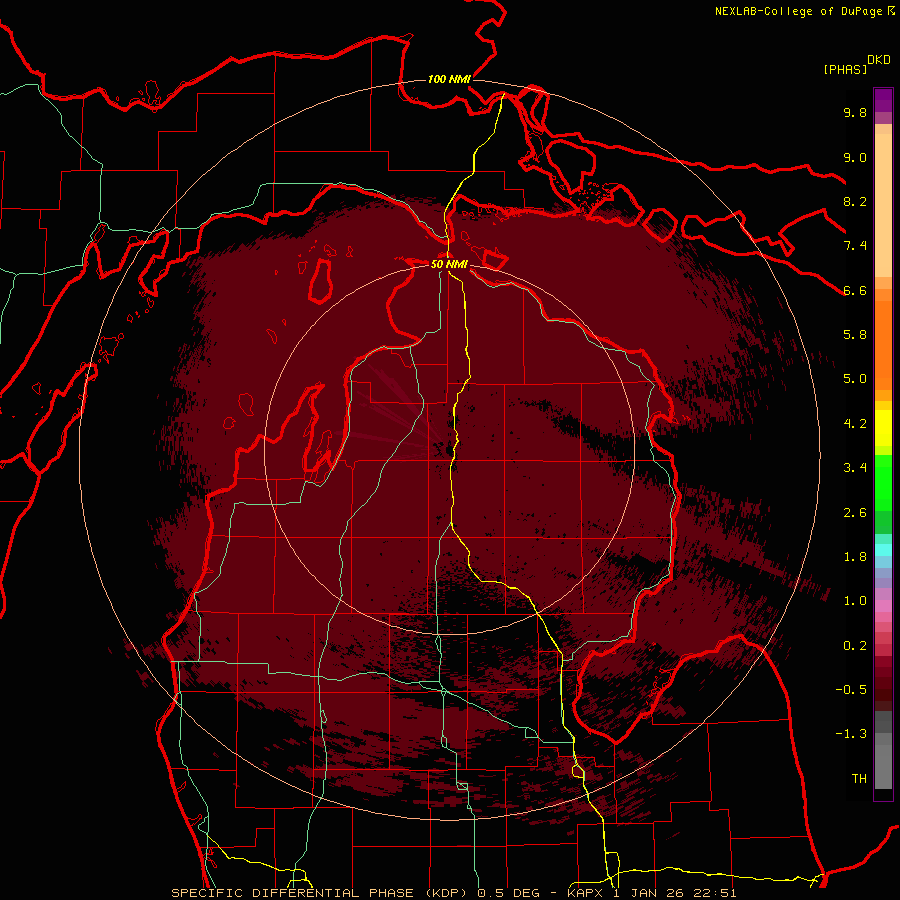Image resolution: width=900 pixels, height=900 pixels.
Task: Click the 5.0 legend value
Action: pos(855,379)
